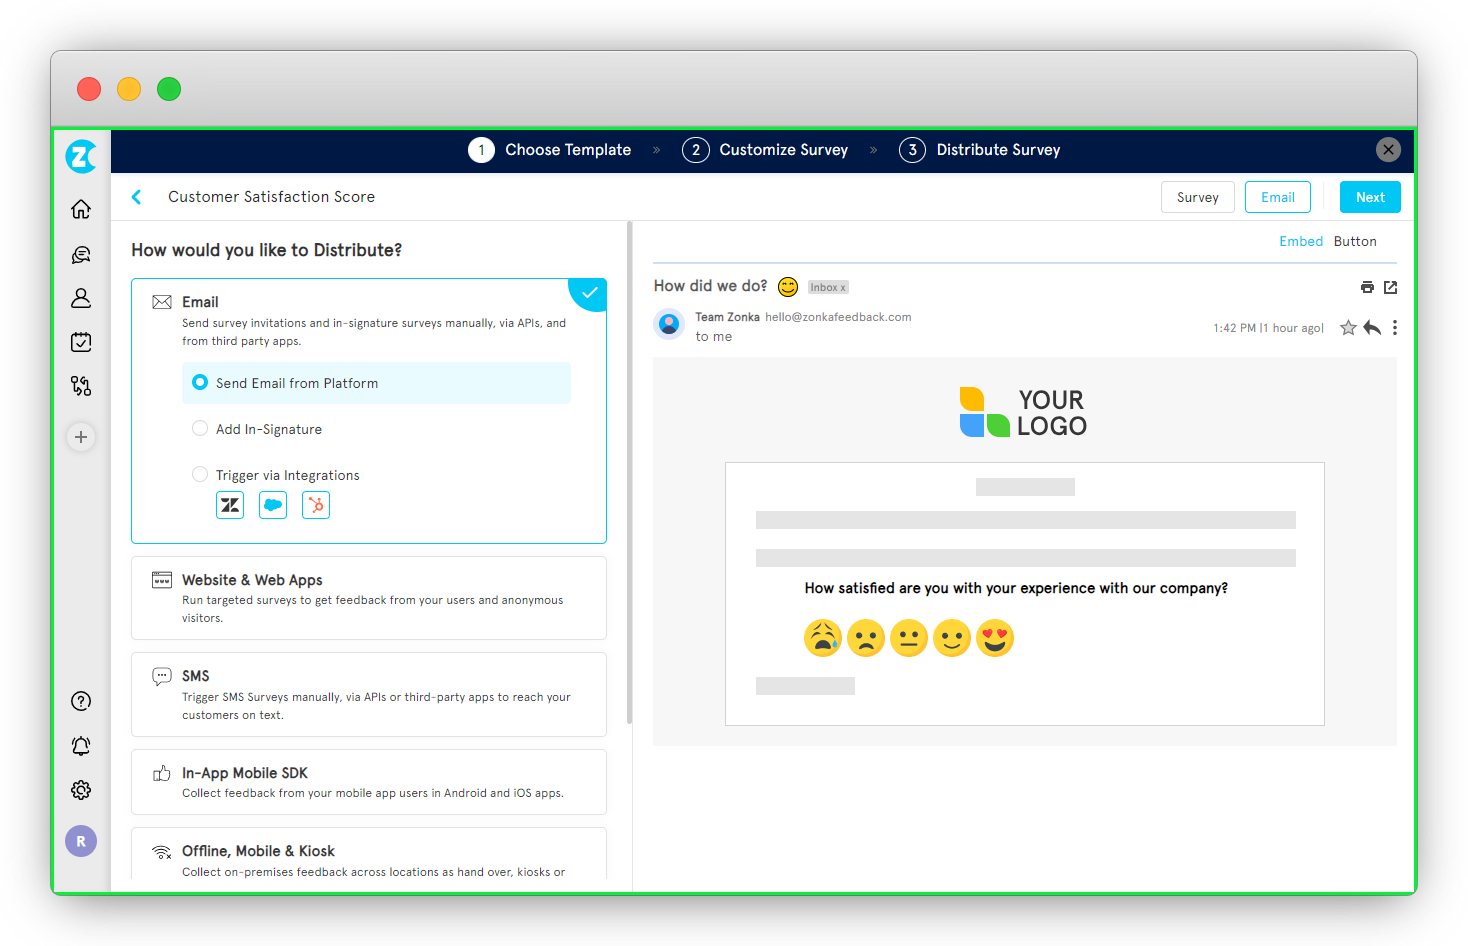Open the Home icon in the sidebar
Screen dimensions: 1468x946
(81, 209)
